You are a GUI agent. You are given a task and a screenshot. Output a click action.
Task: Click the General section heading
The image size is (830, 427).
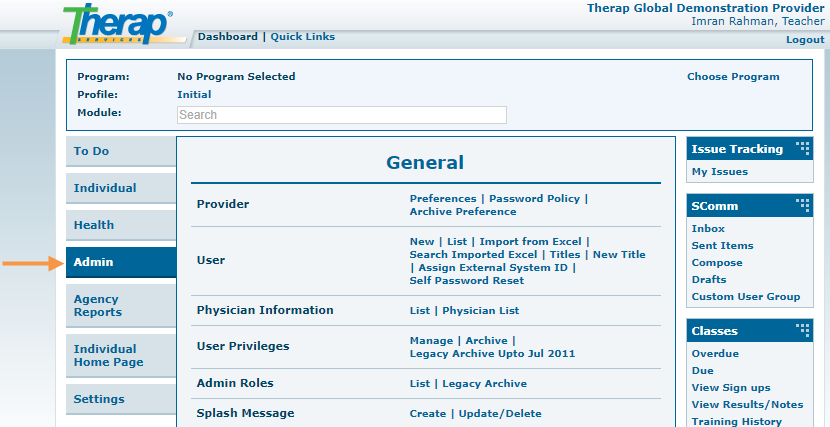[x=425, y=162]
